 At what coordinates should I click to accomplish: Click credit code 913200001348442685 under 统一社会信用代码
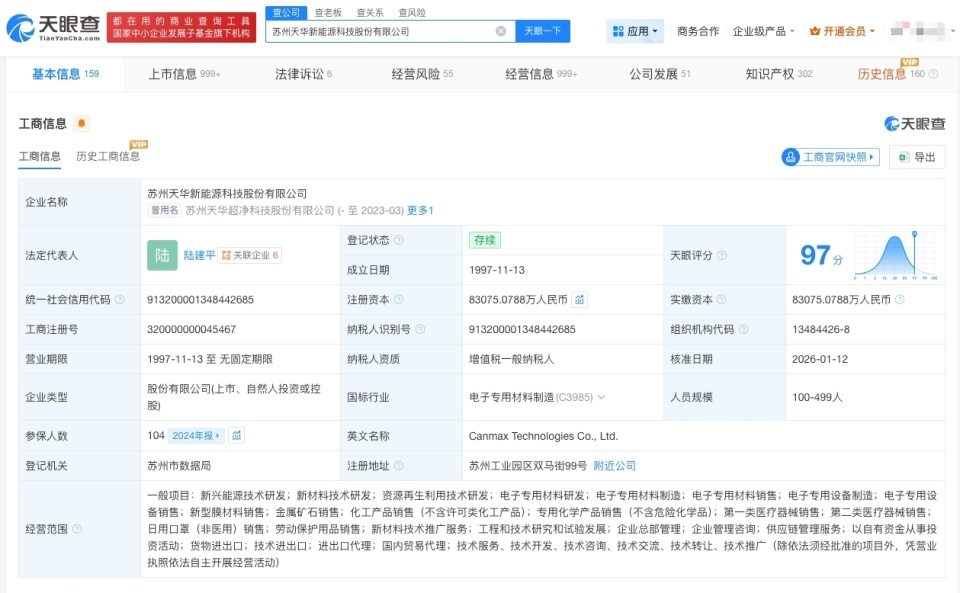click(200, 300)
